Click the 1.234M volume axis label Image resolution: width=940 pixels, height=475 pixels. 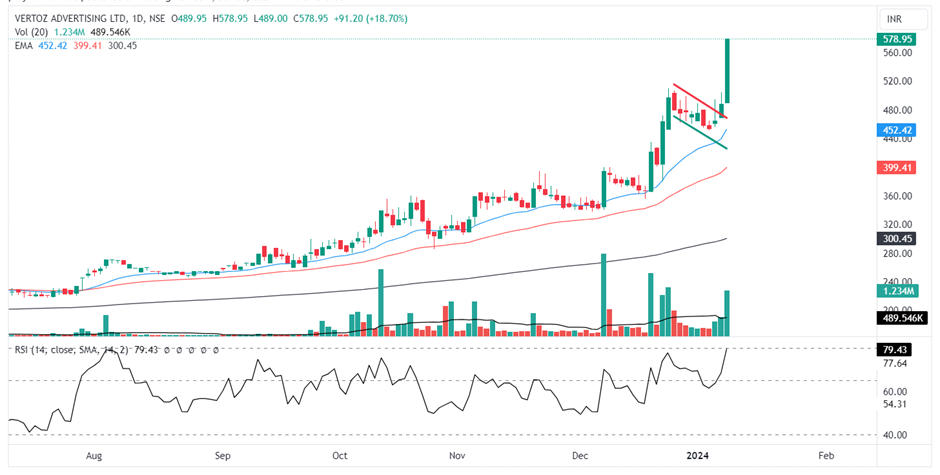tap(895, 290)
